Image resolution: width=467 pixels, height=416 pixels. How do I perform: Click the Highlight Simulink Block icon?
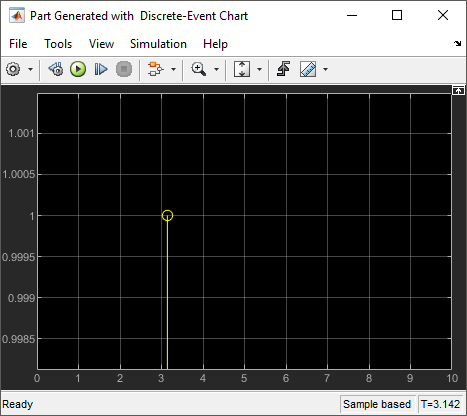pyautogui.click(x=156, y=69)
